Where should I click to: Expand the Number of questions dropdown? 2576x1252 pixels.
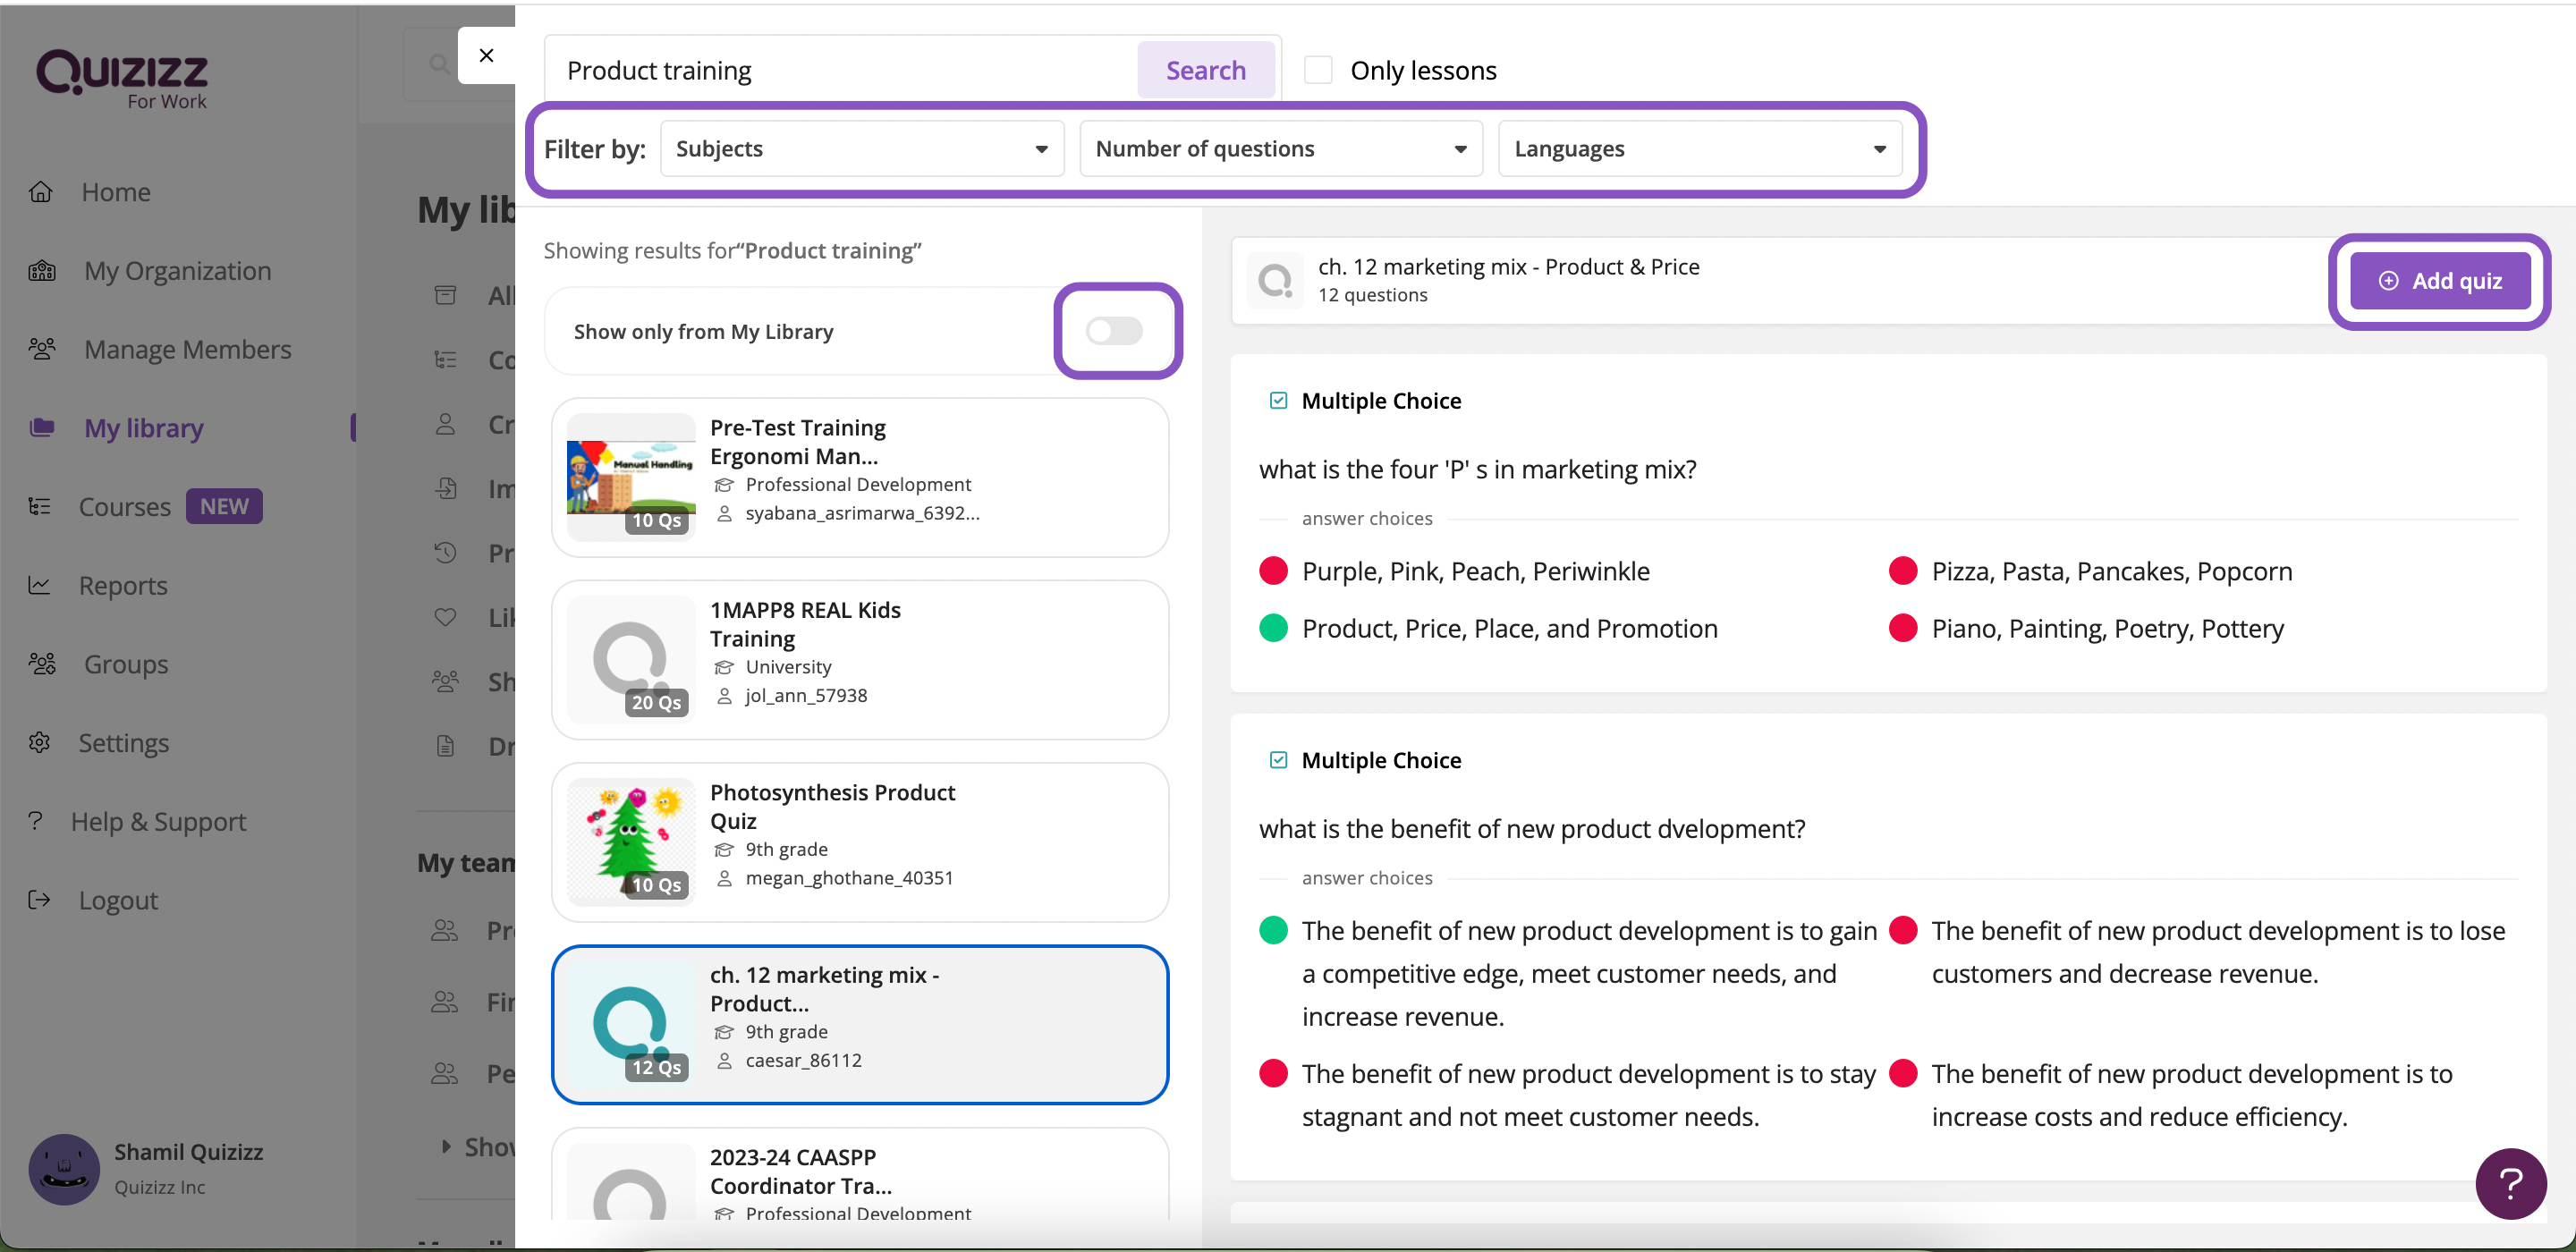1280,149
